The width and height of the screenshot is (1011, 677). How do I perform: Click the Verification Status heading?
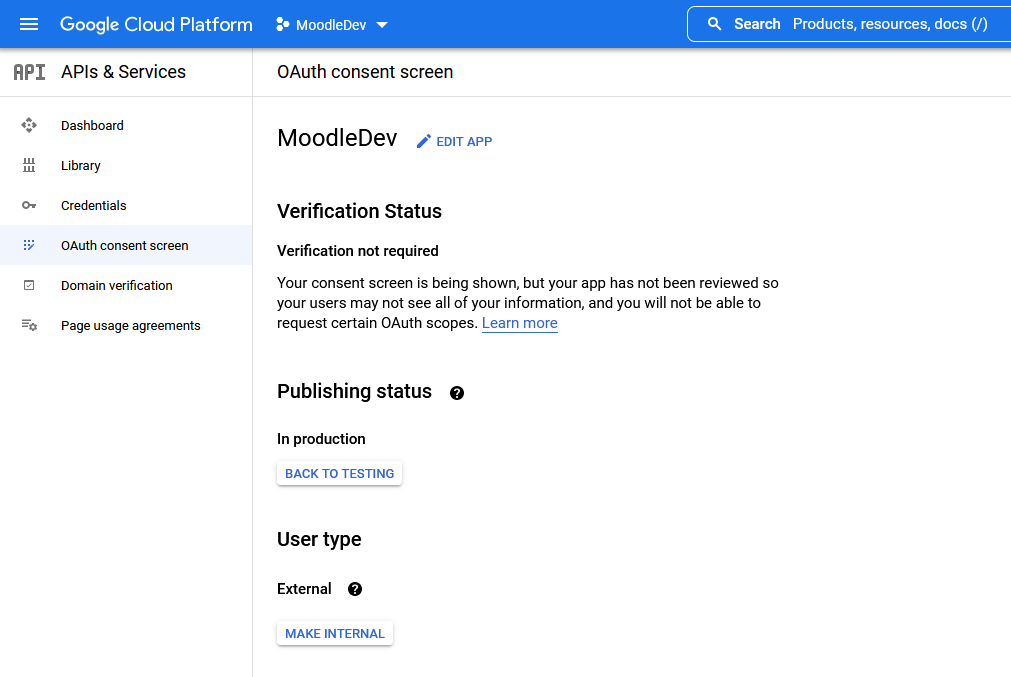[359, 211]
